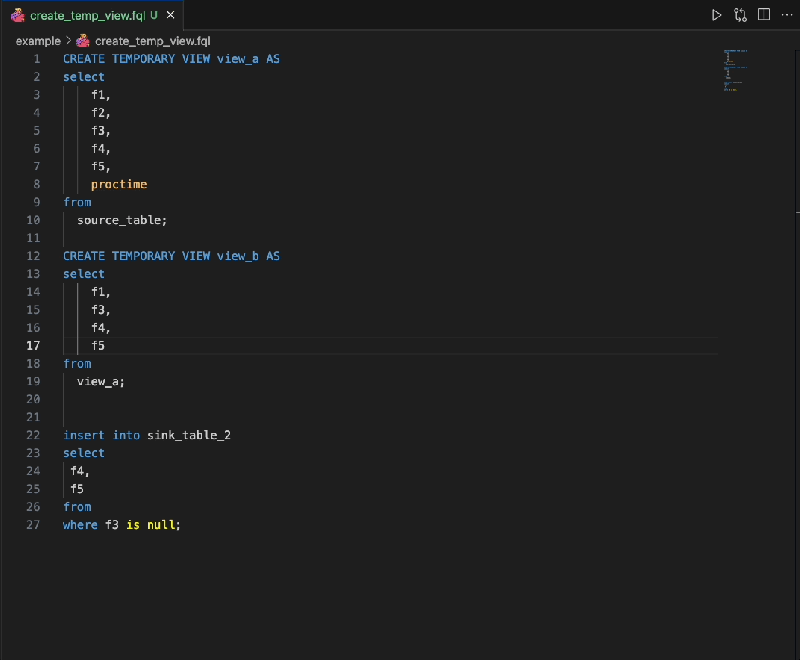Click 'null;' on line 27
Screen dimensions: 800x660
(x=164, y=525)
